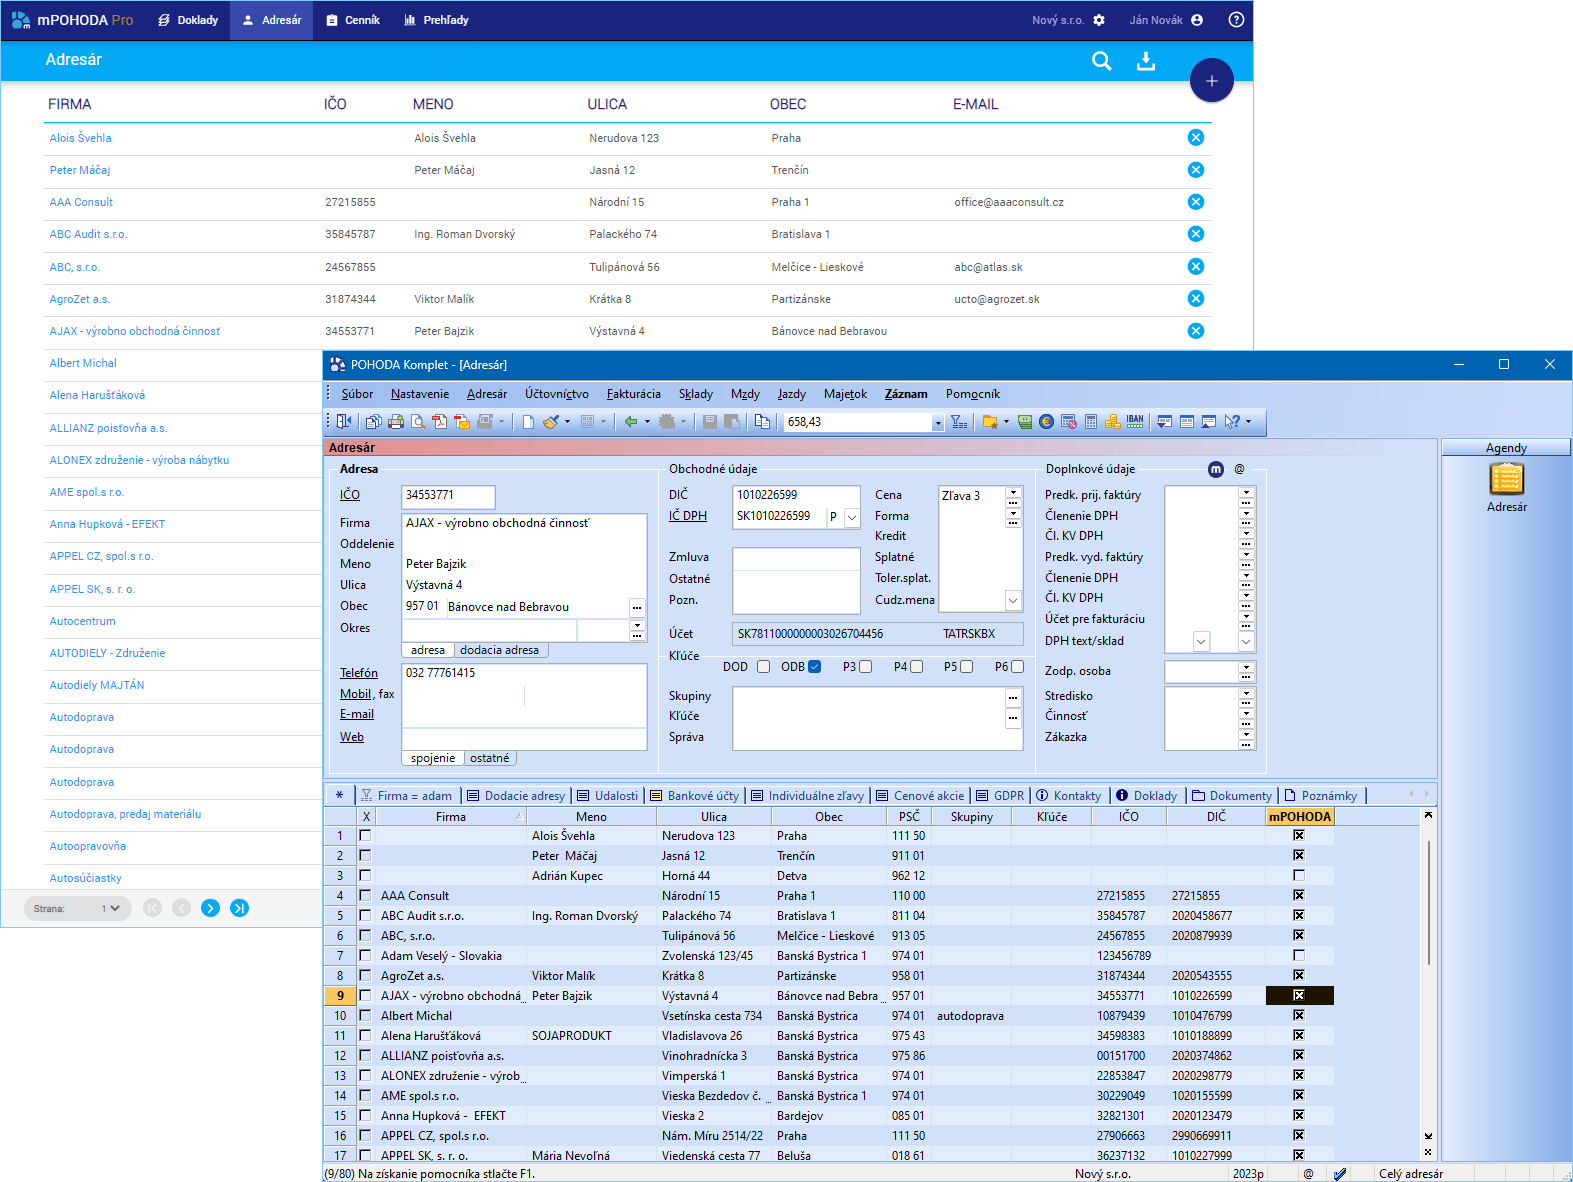This screenshot has width=1573, height=1182.
Task: Open the DPH text/sklad dropdown
Action: pyautogui.click(x=1201, y=641)
